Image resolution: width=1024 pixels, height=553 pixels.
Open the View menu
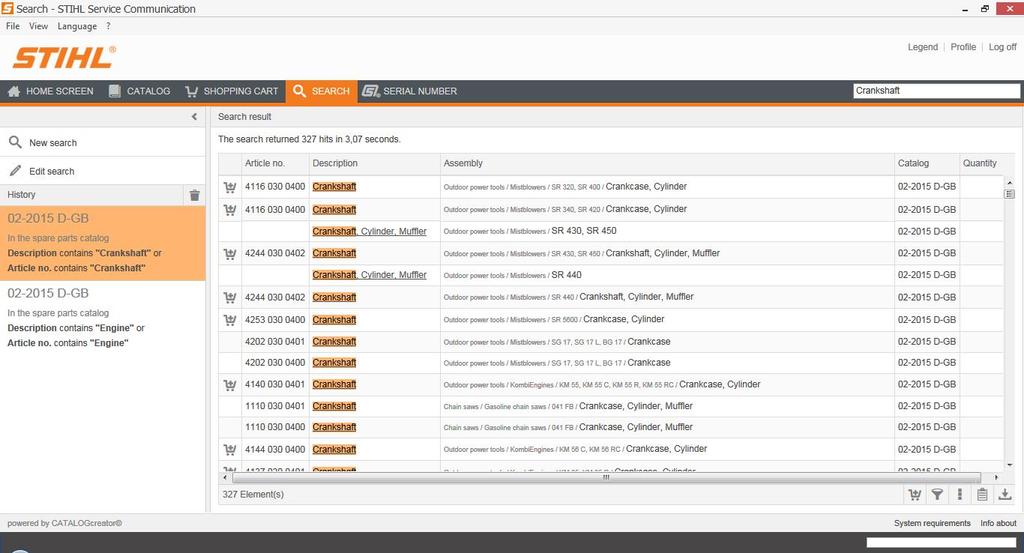click(x=38, y=26)
